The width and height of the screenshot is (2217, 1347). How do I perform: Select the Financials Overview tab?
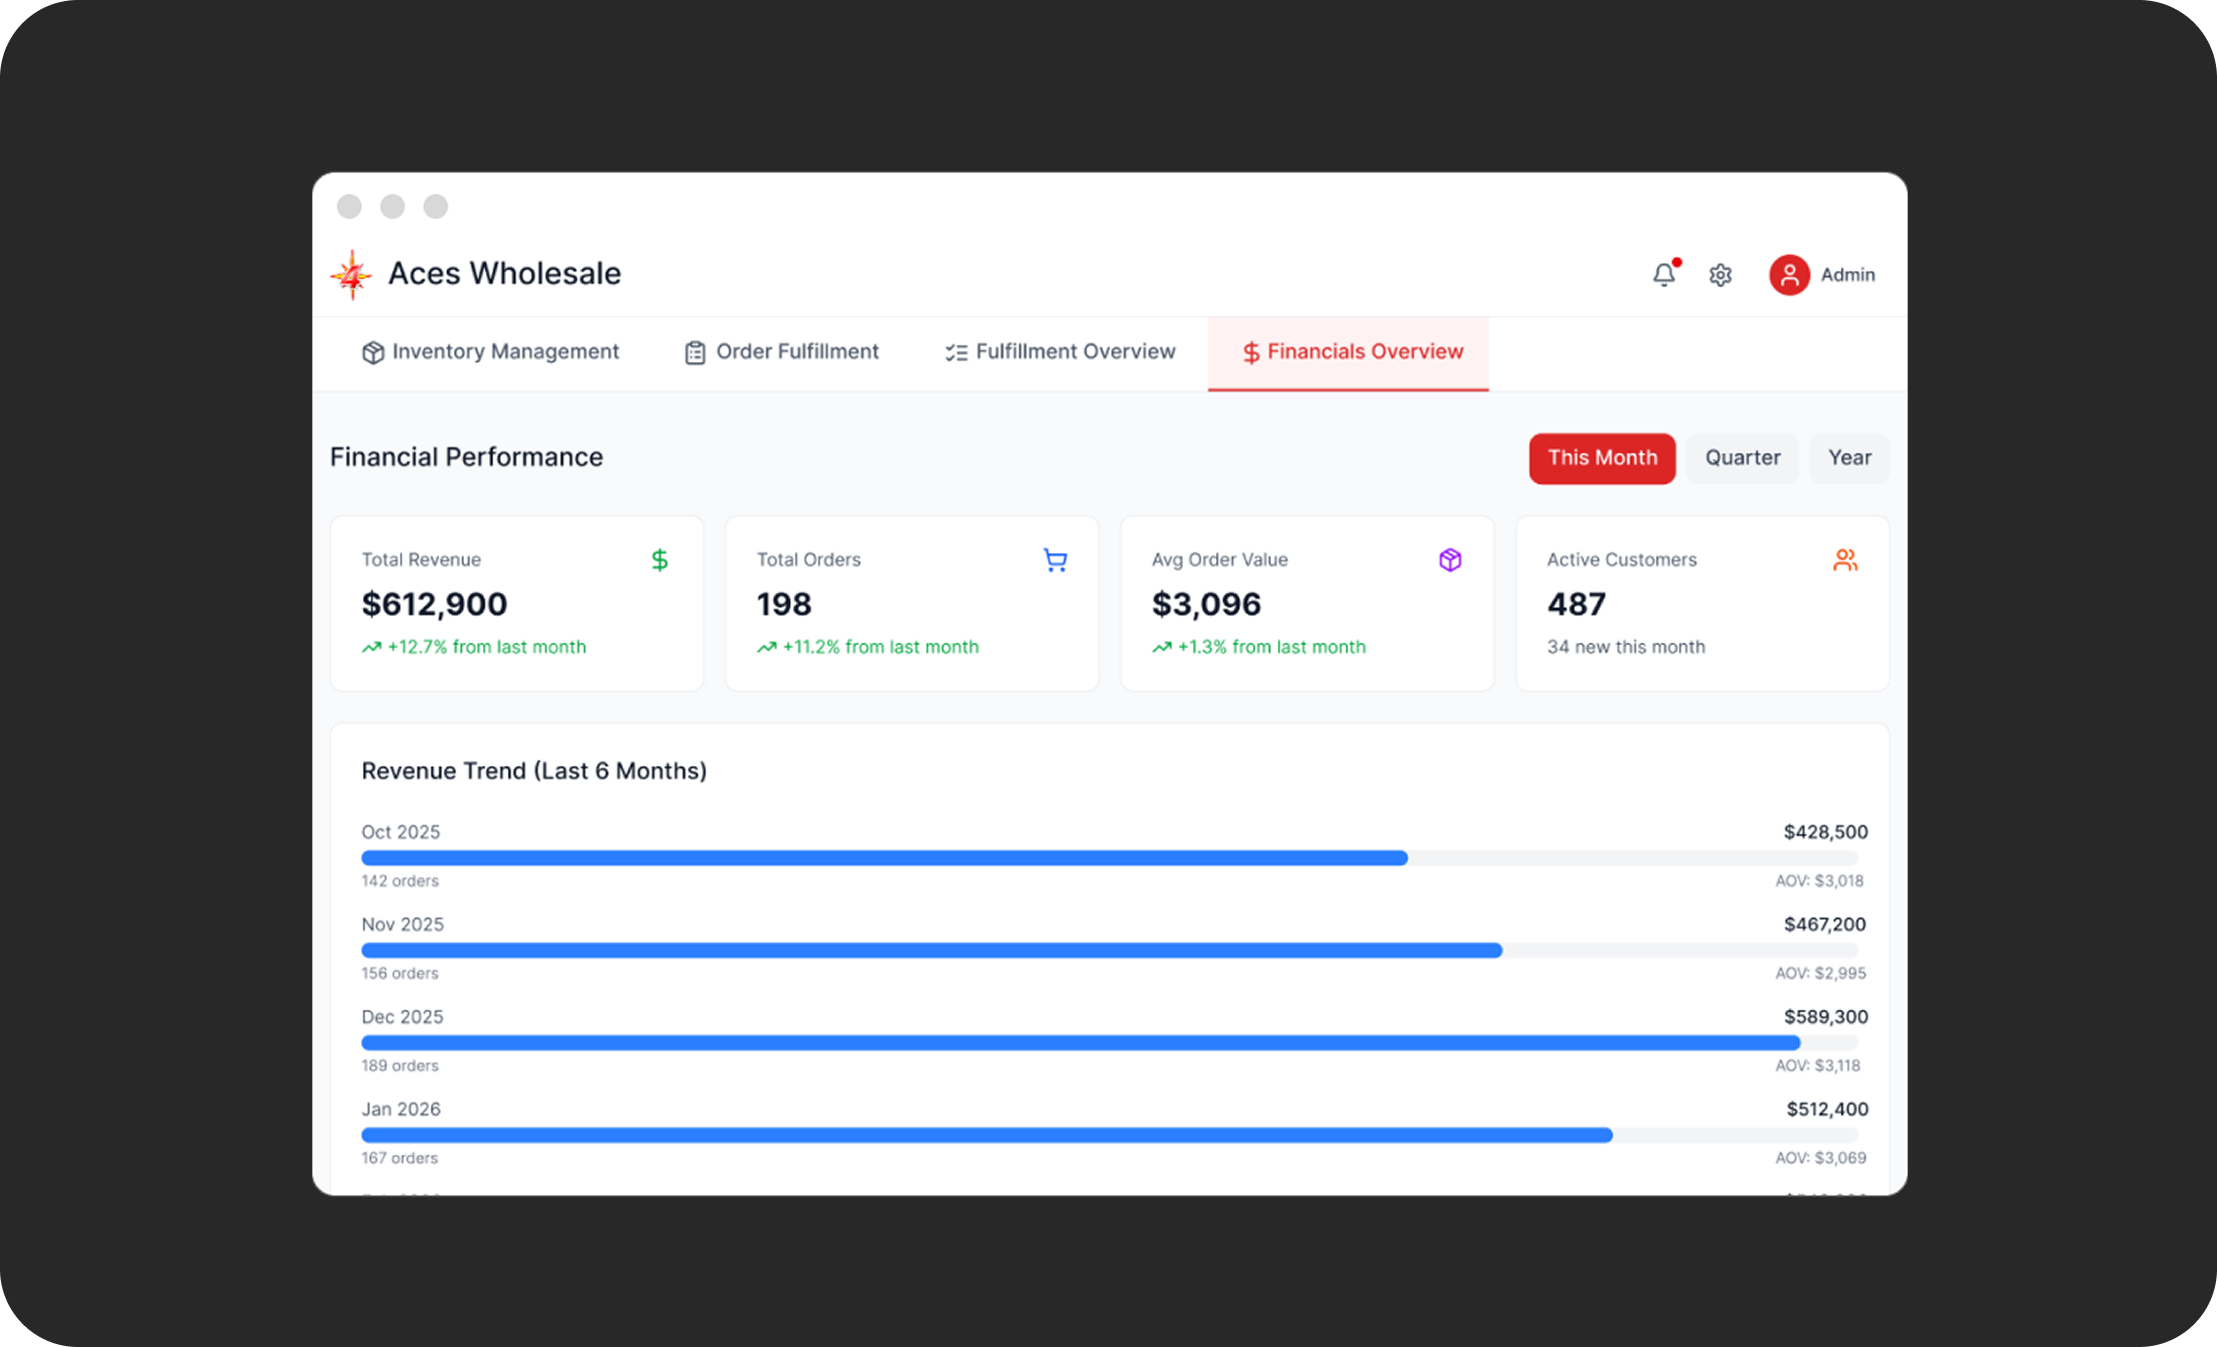click(x=1352, y=352)
